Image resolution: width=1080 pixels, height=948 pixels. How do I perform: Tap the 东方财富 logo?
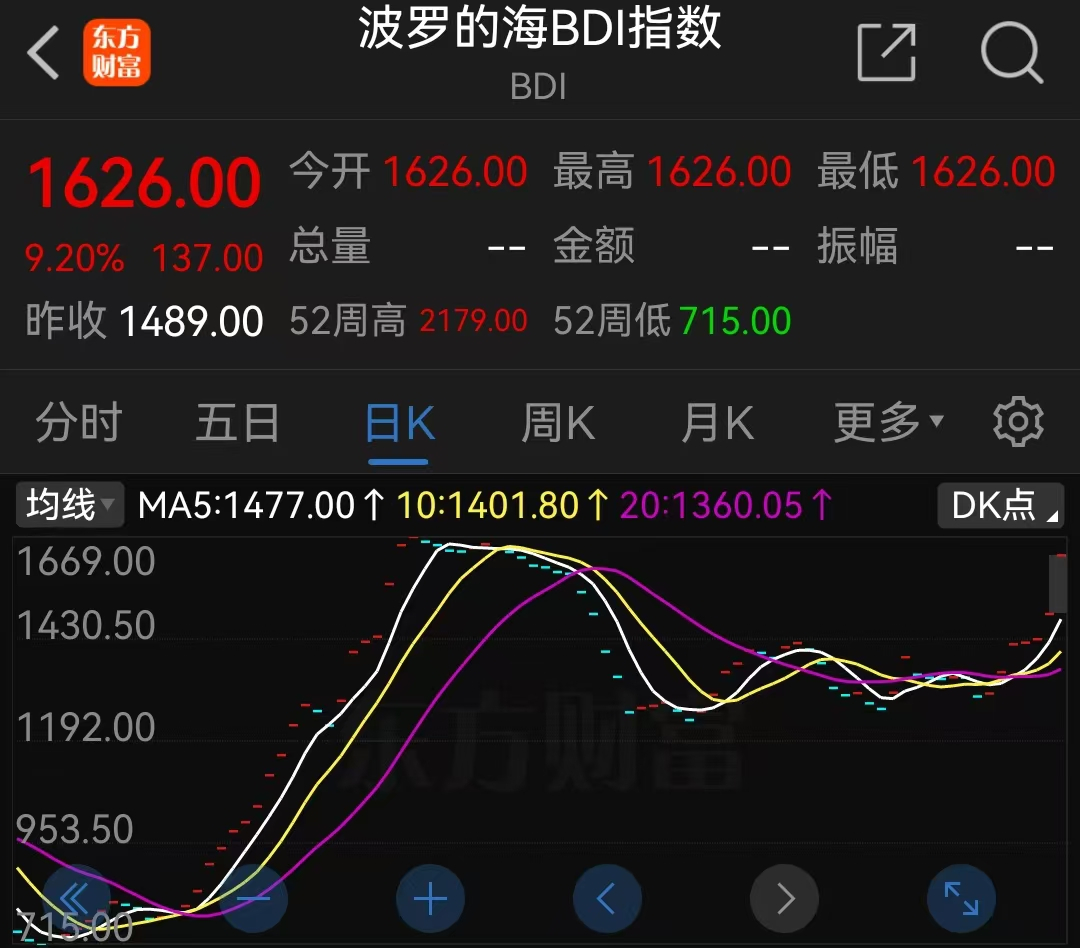coord(117,51)
